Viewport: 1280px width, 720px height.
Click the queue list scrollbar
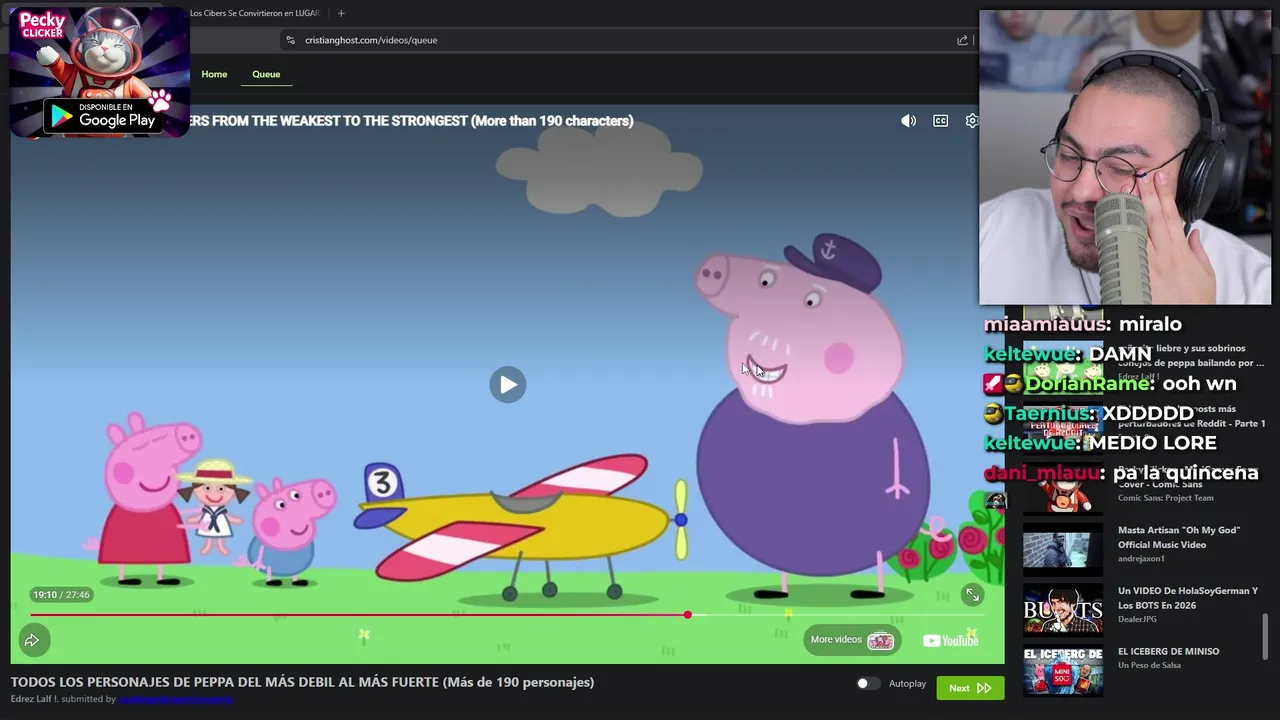tap(1266, 636)
